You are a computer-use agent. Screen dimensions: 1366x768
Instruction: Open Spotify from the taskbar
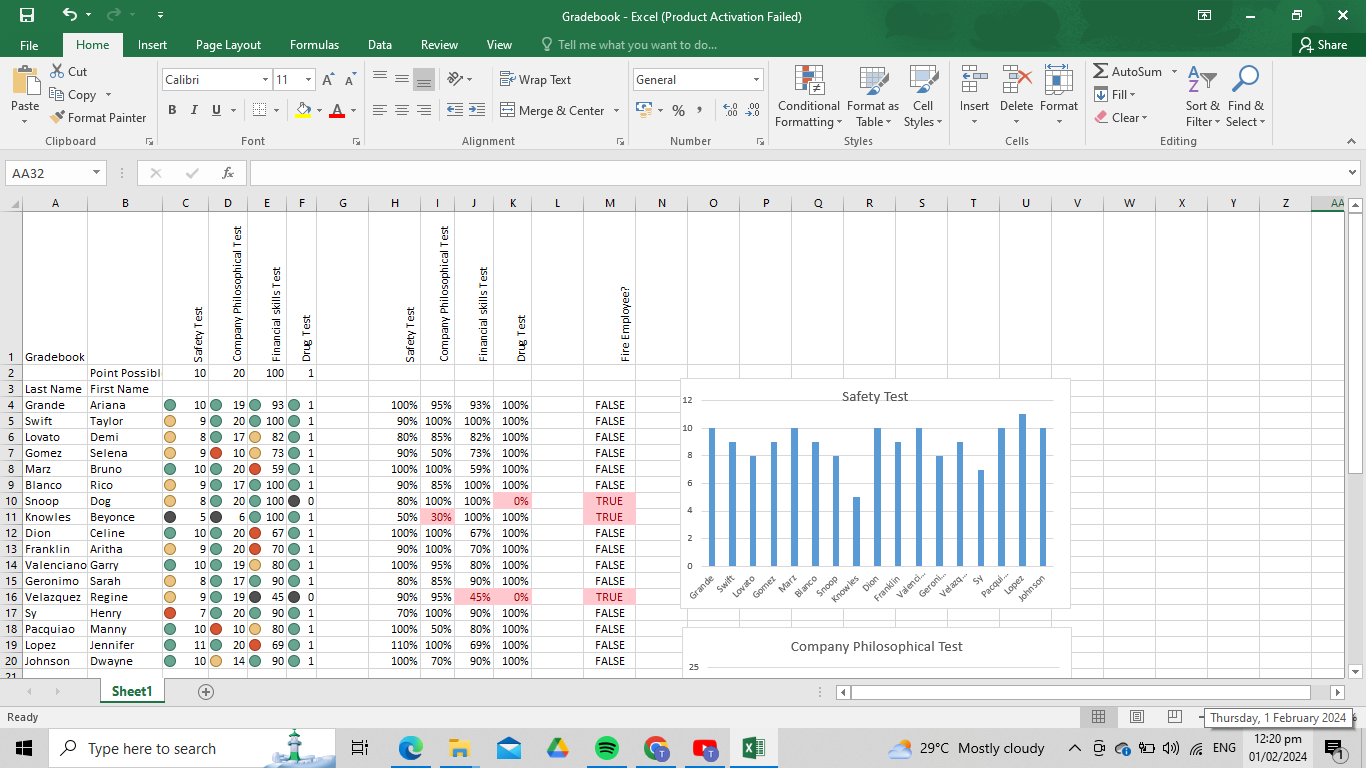point(607,748)
